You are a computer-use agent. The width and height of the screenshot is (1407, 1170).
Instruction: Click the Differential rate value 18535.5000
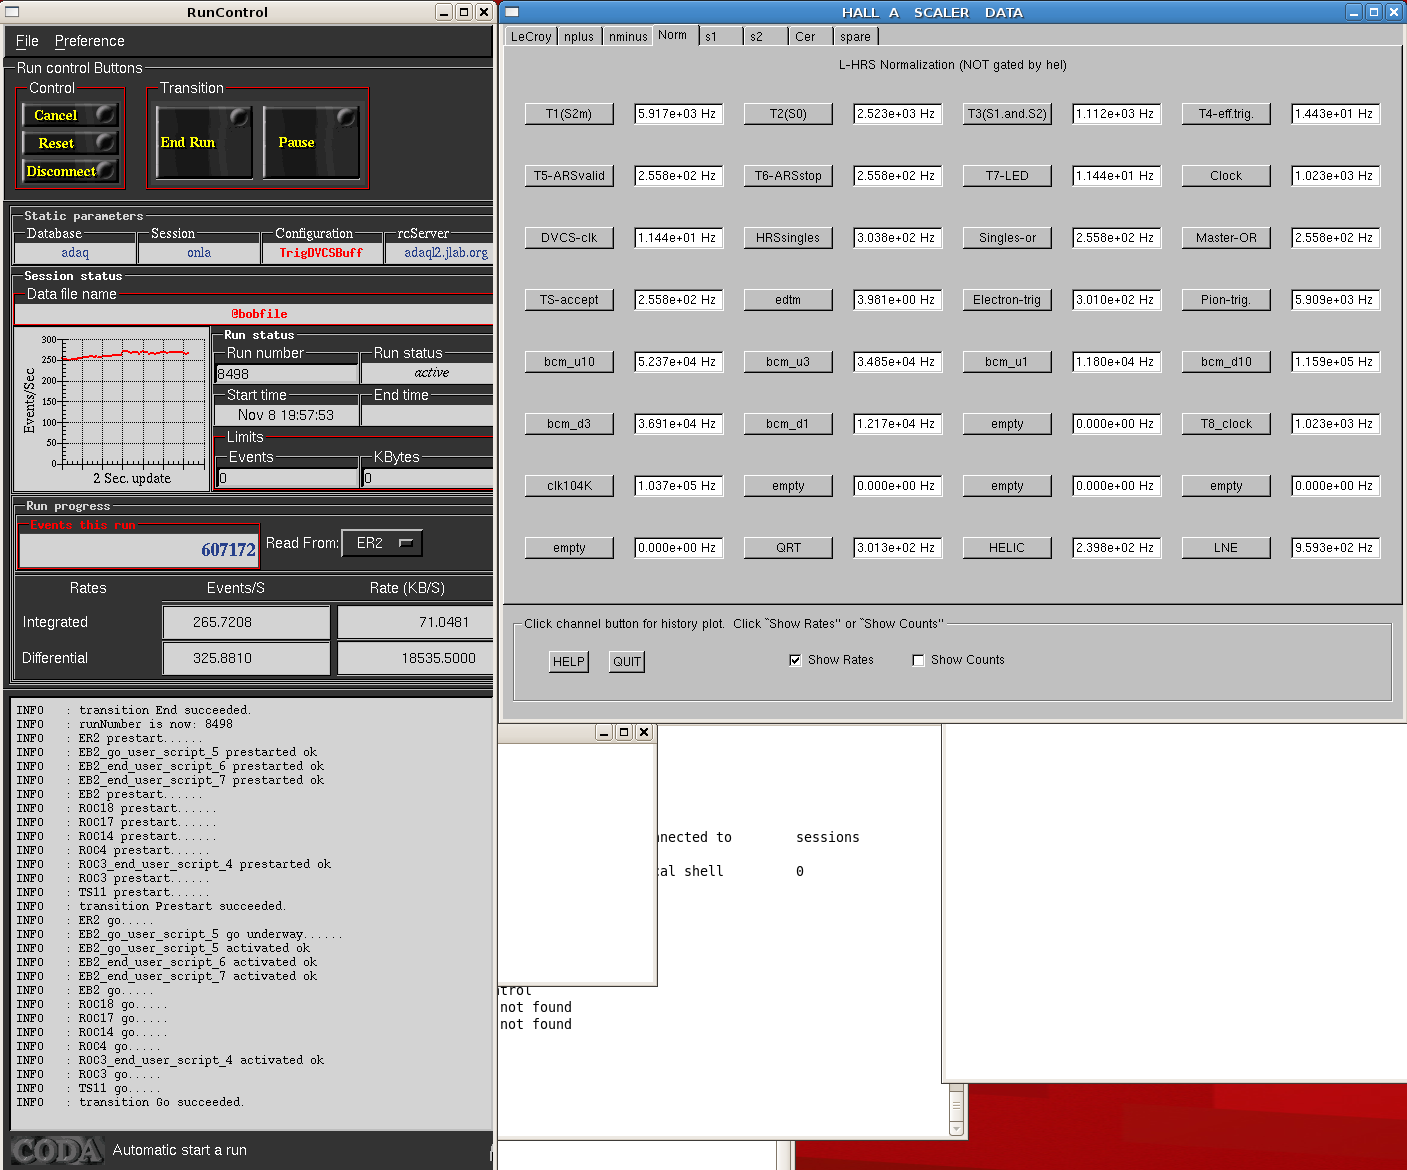pos(415,658)
